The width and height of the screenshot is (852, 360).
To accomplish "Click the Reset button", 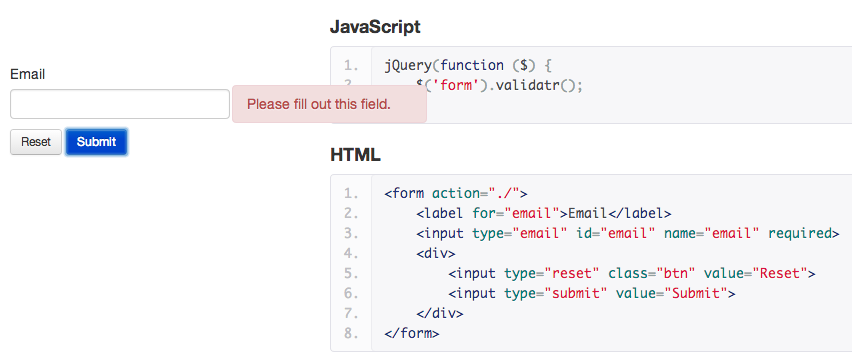I will (x=36, y=142).
